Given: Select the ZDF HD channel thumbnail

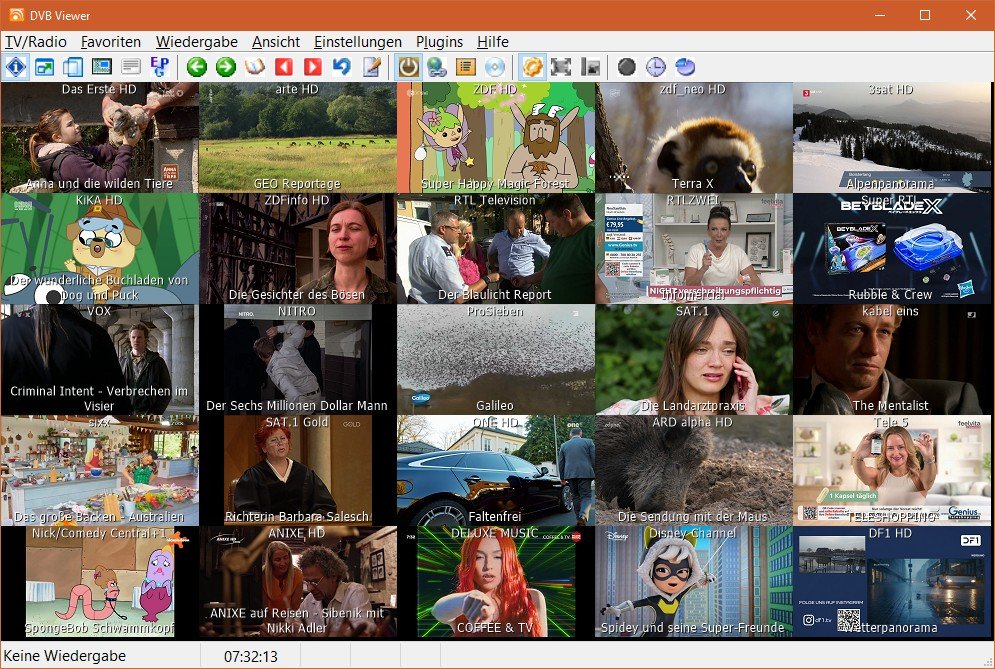Looking at the screenshot, I should point(495,137).
